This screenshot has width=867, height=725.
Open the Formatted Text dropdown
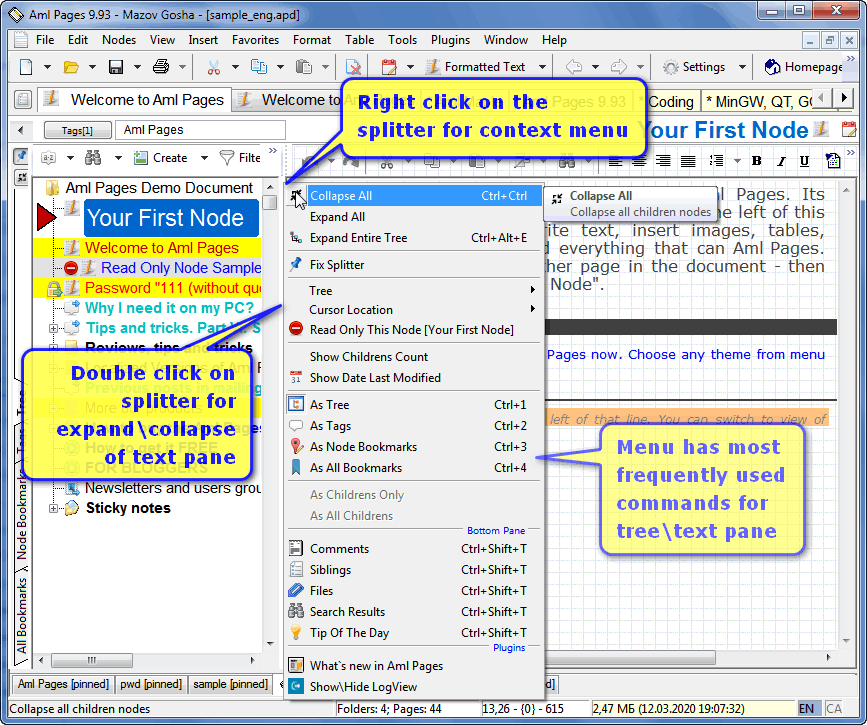point(542,67)
